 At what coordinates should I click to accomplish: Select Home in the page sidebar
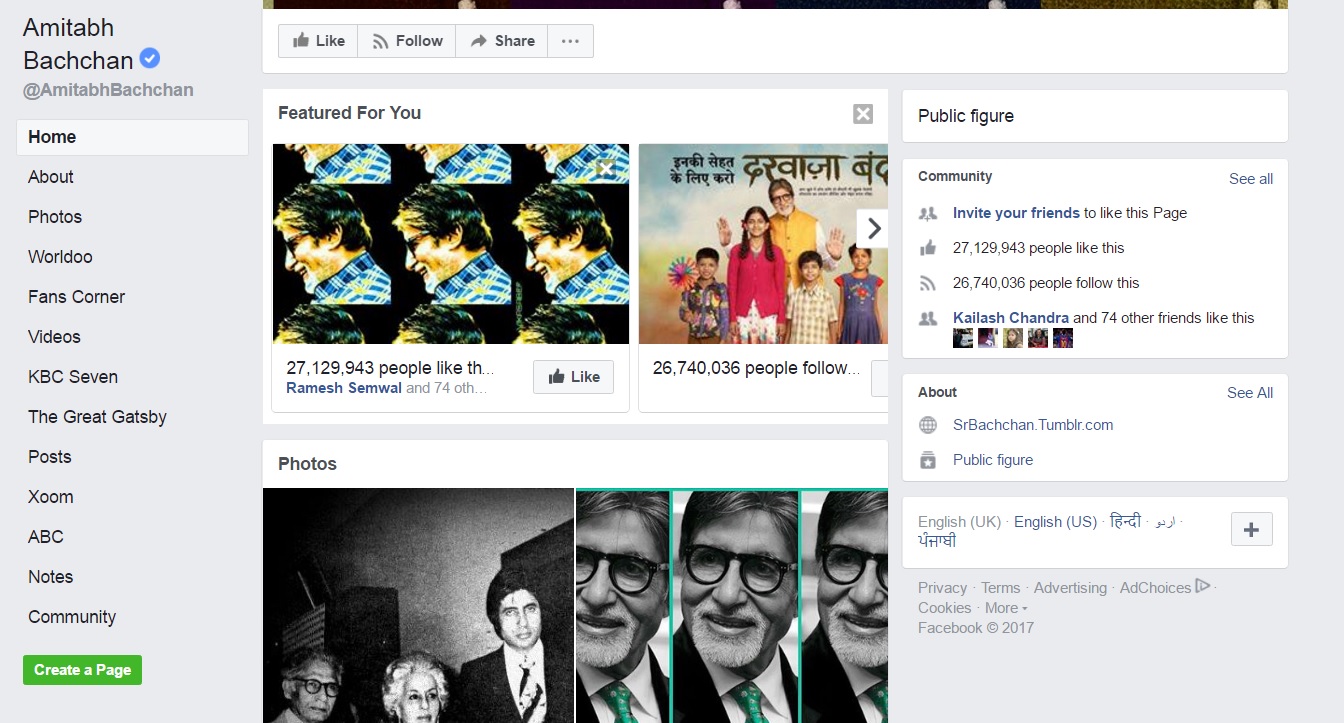(132, 137)
